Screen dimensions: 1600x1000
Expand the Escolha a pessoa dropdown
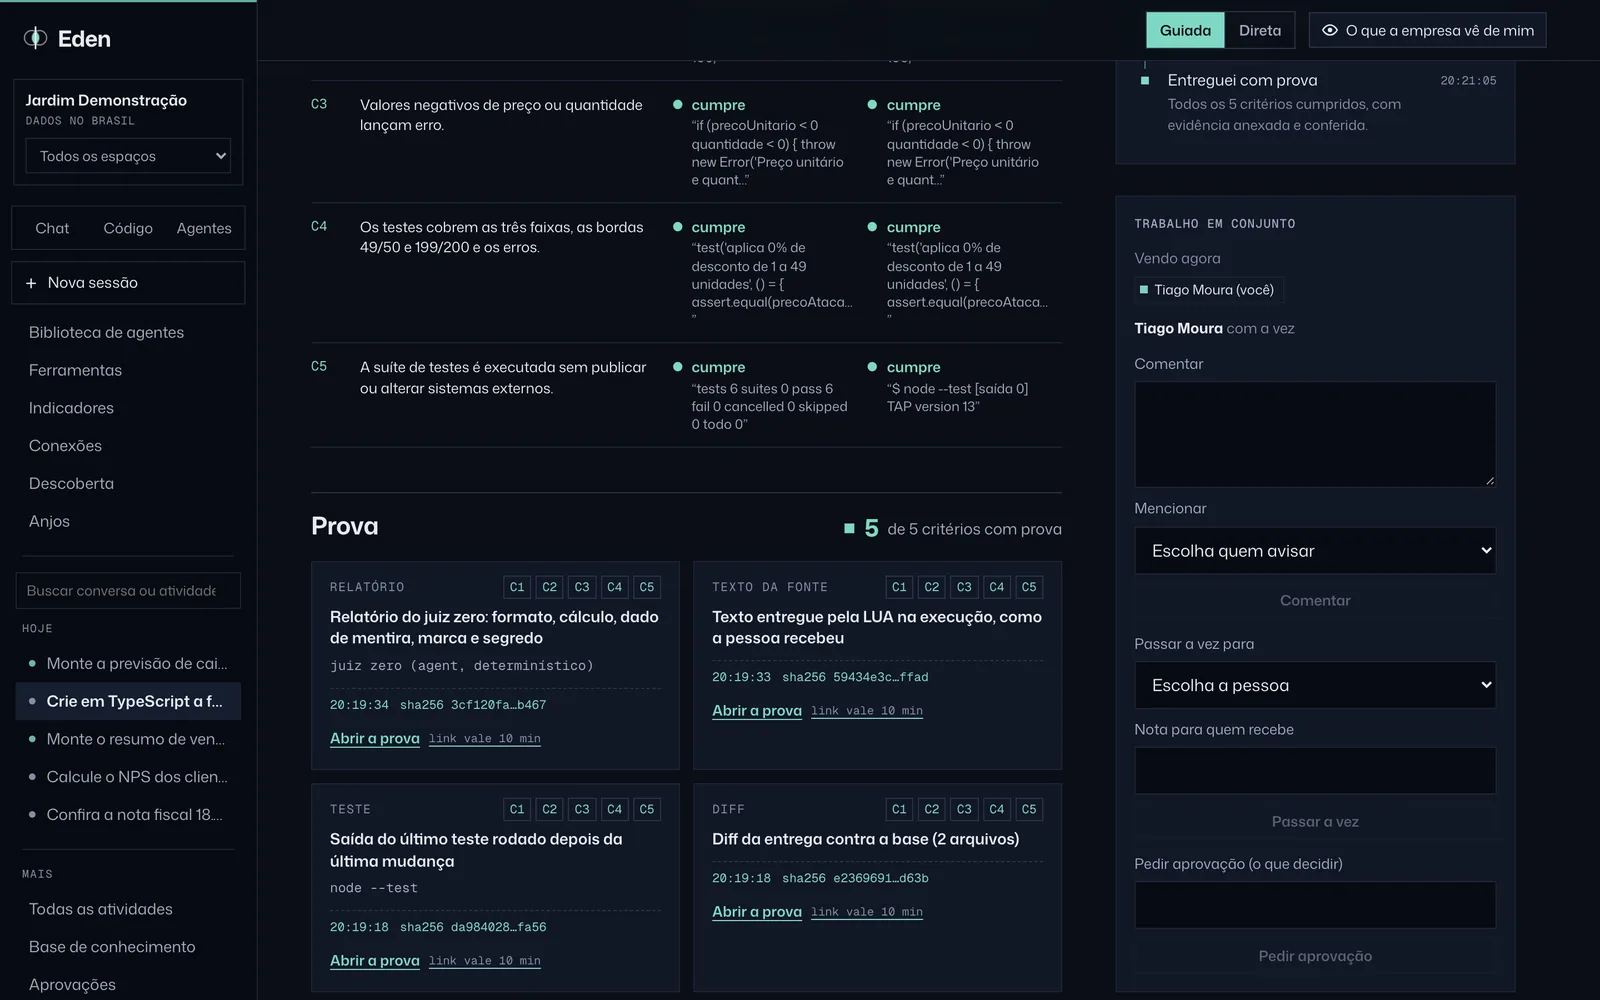pos(1315,685)
